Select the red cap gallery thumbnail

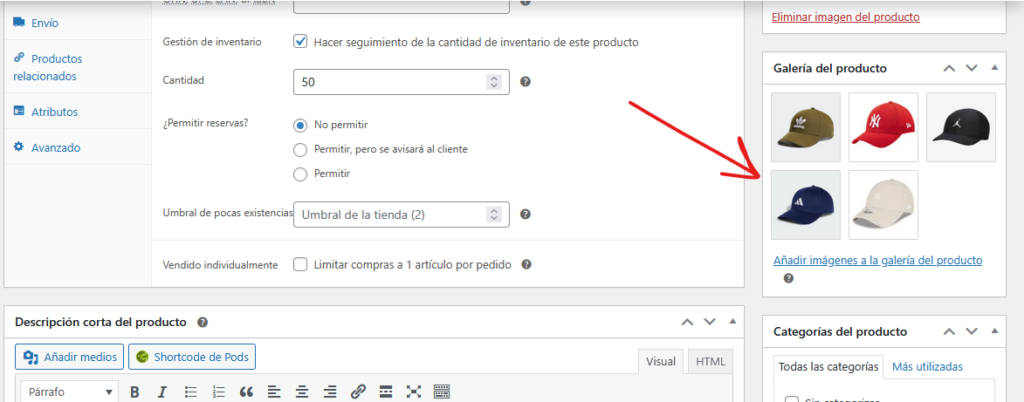[883, 126]
